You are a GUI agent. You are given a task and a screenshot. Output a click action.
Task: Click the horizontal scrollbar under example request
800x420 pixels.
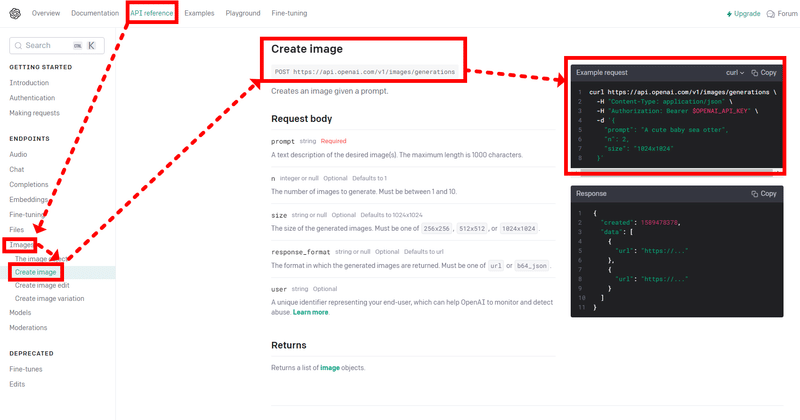pos(677,170)
